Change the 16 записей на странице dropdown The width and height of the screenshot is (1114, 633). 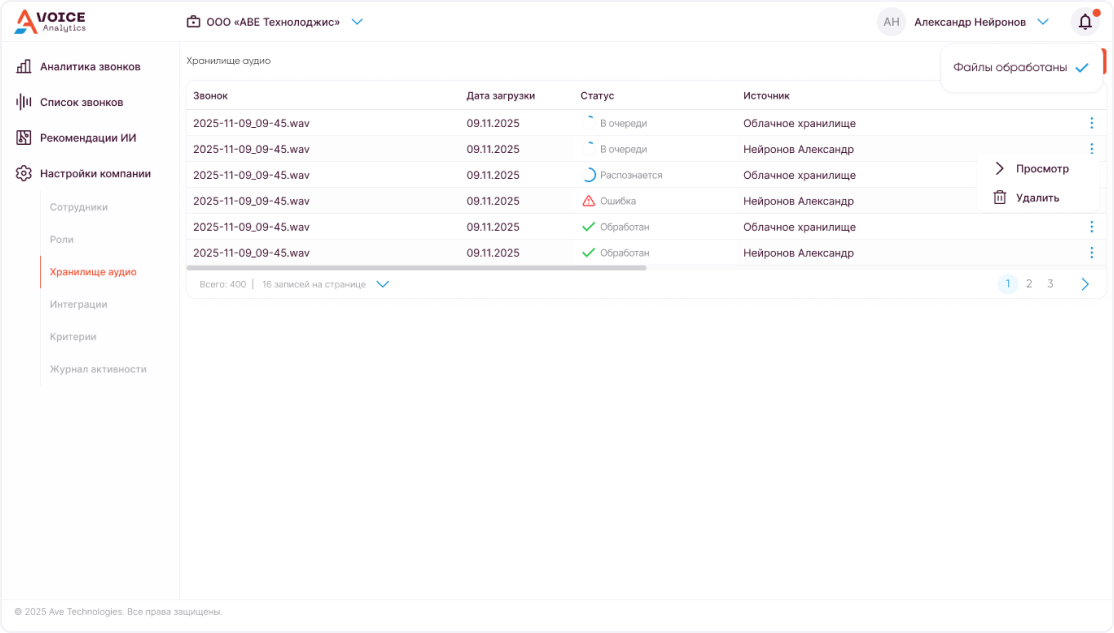(382, 284)
